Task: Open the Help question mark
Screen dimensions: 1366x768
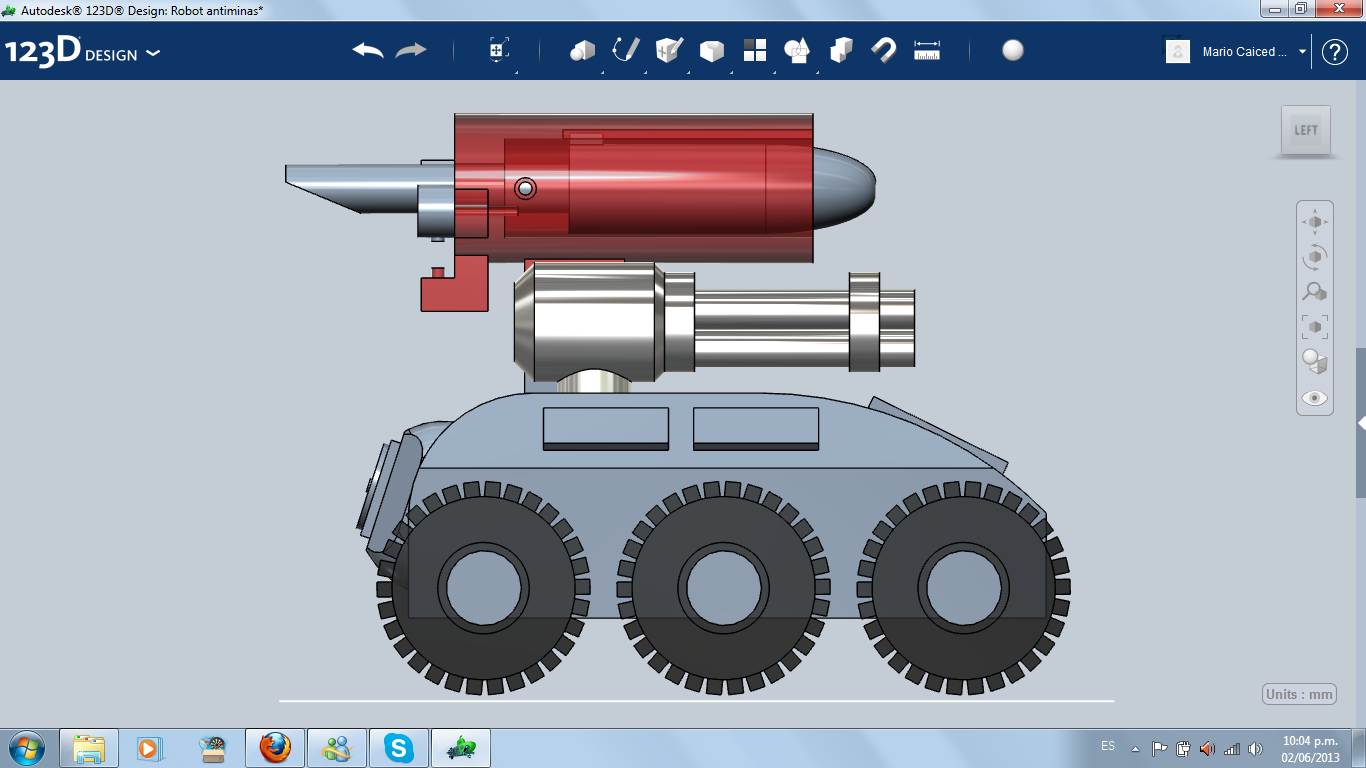Action: [1335, 52]
